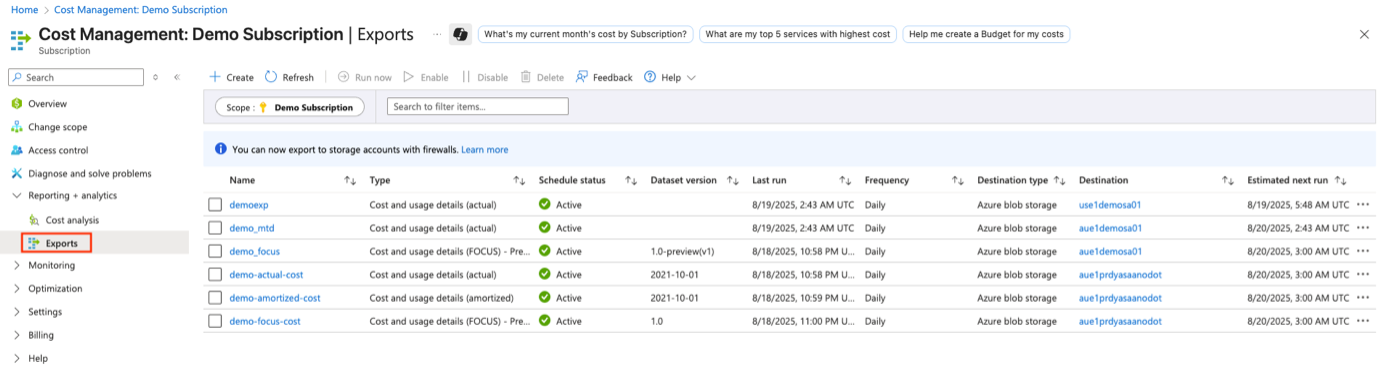
Task: Open the demo_mtd row ellipsis menu
Action: (1363, 228)
